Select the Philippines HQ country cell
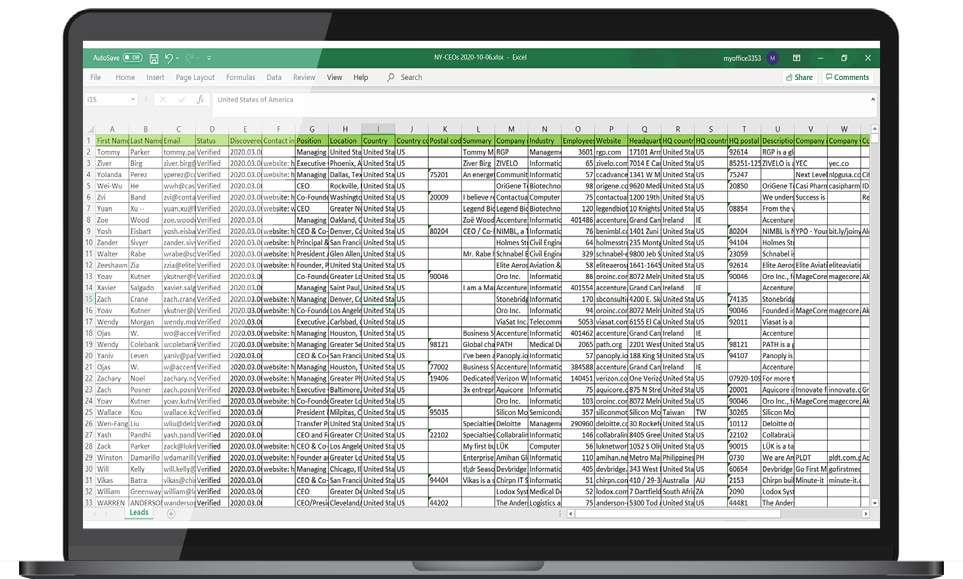963x579 pixels. coord(677,458)
